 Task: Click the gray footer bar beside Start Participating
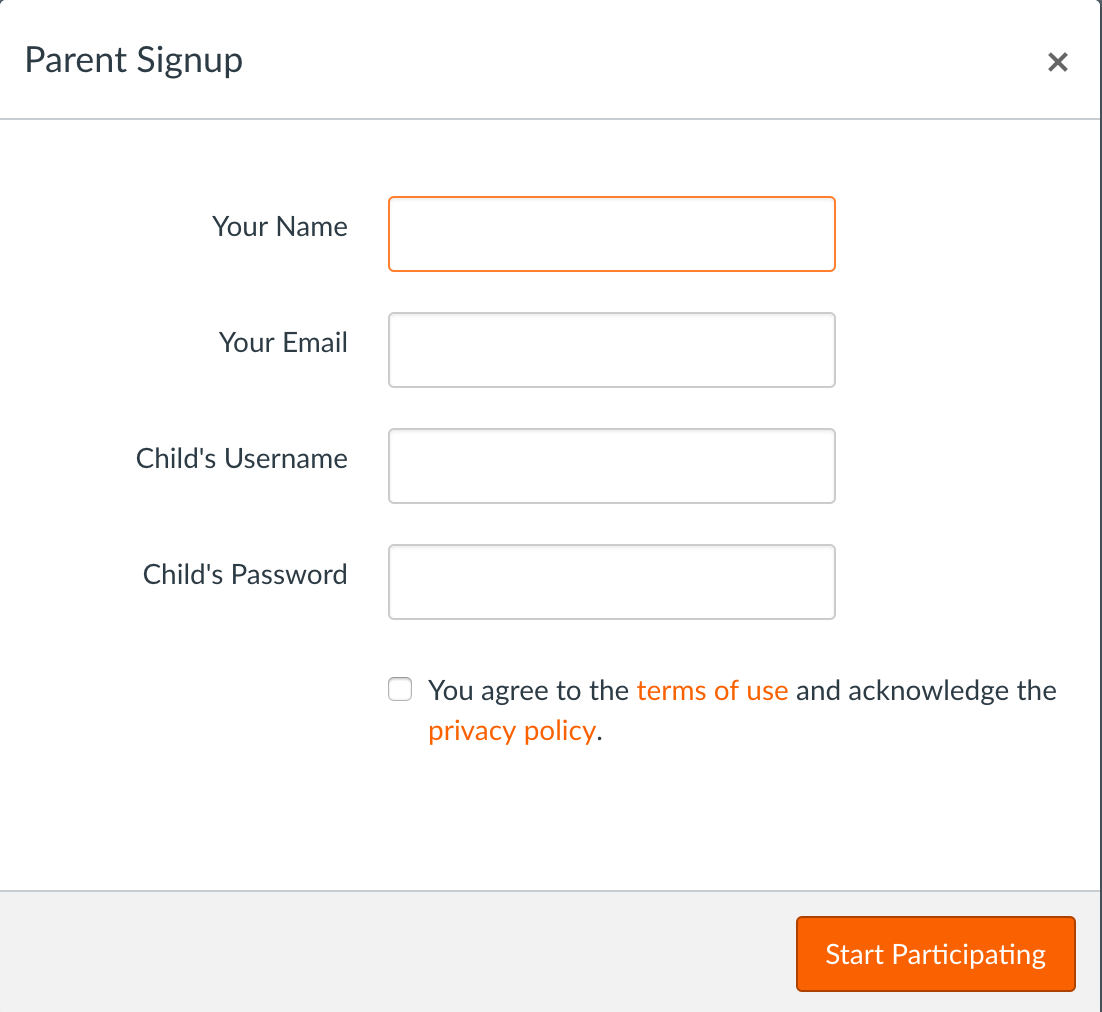[400, 952]
